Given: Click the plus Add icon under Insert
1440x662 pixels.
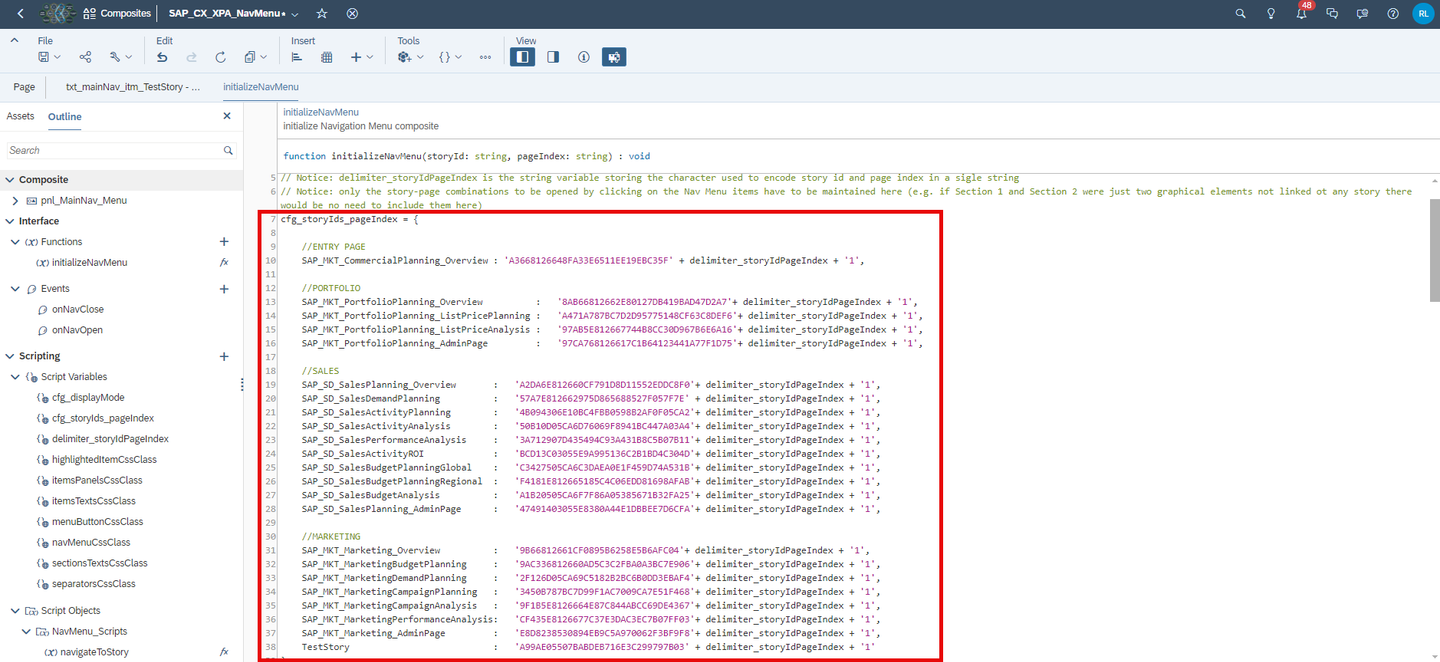Looking at the screenshot, I should 356,57.
